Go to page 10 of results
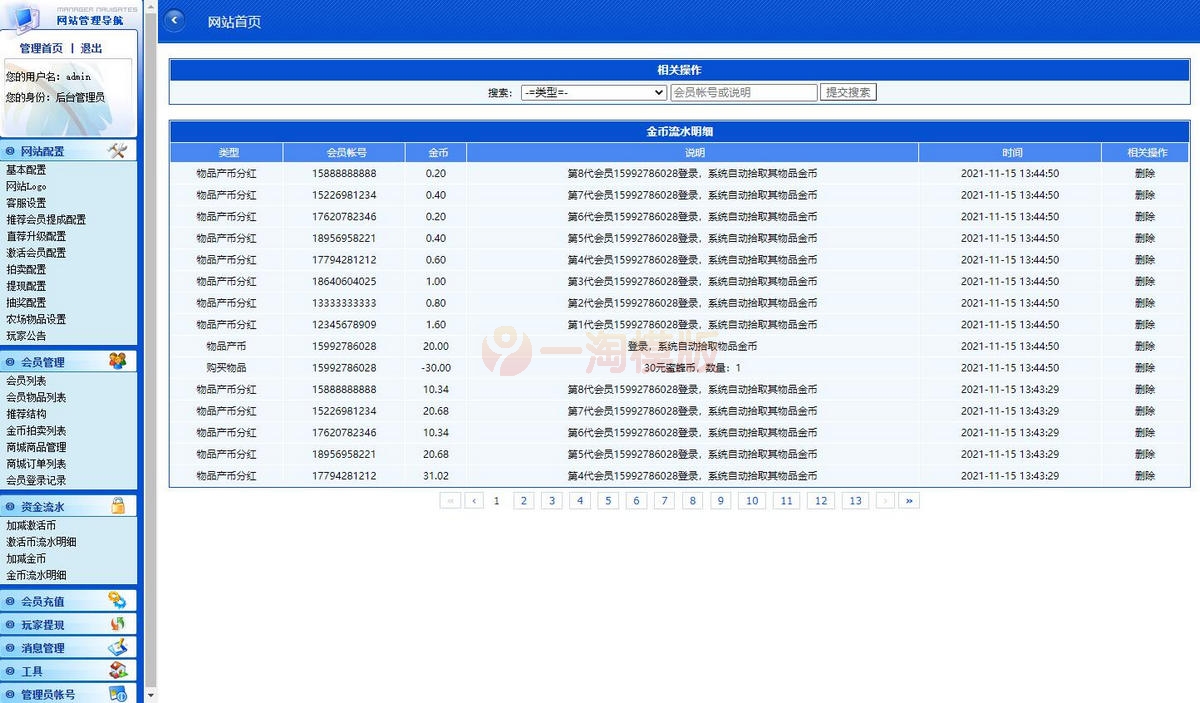1200x703 pixels. [x=752, y=501]
